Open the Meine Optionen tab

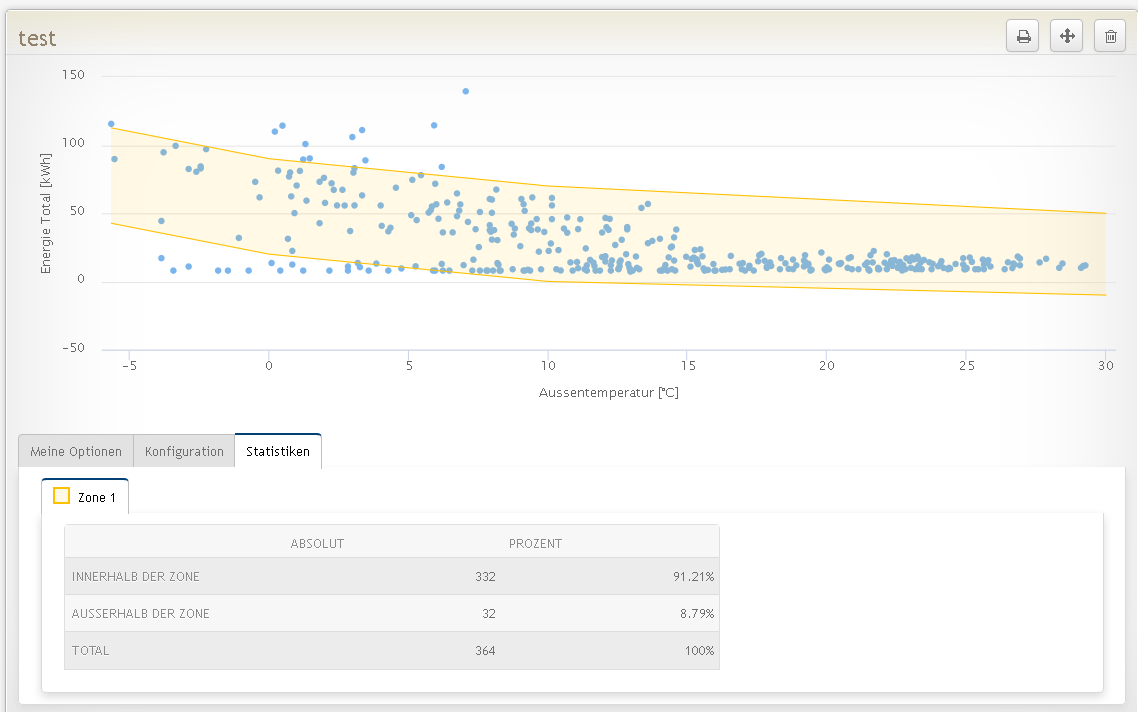click(76, 451)
